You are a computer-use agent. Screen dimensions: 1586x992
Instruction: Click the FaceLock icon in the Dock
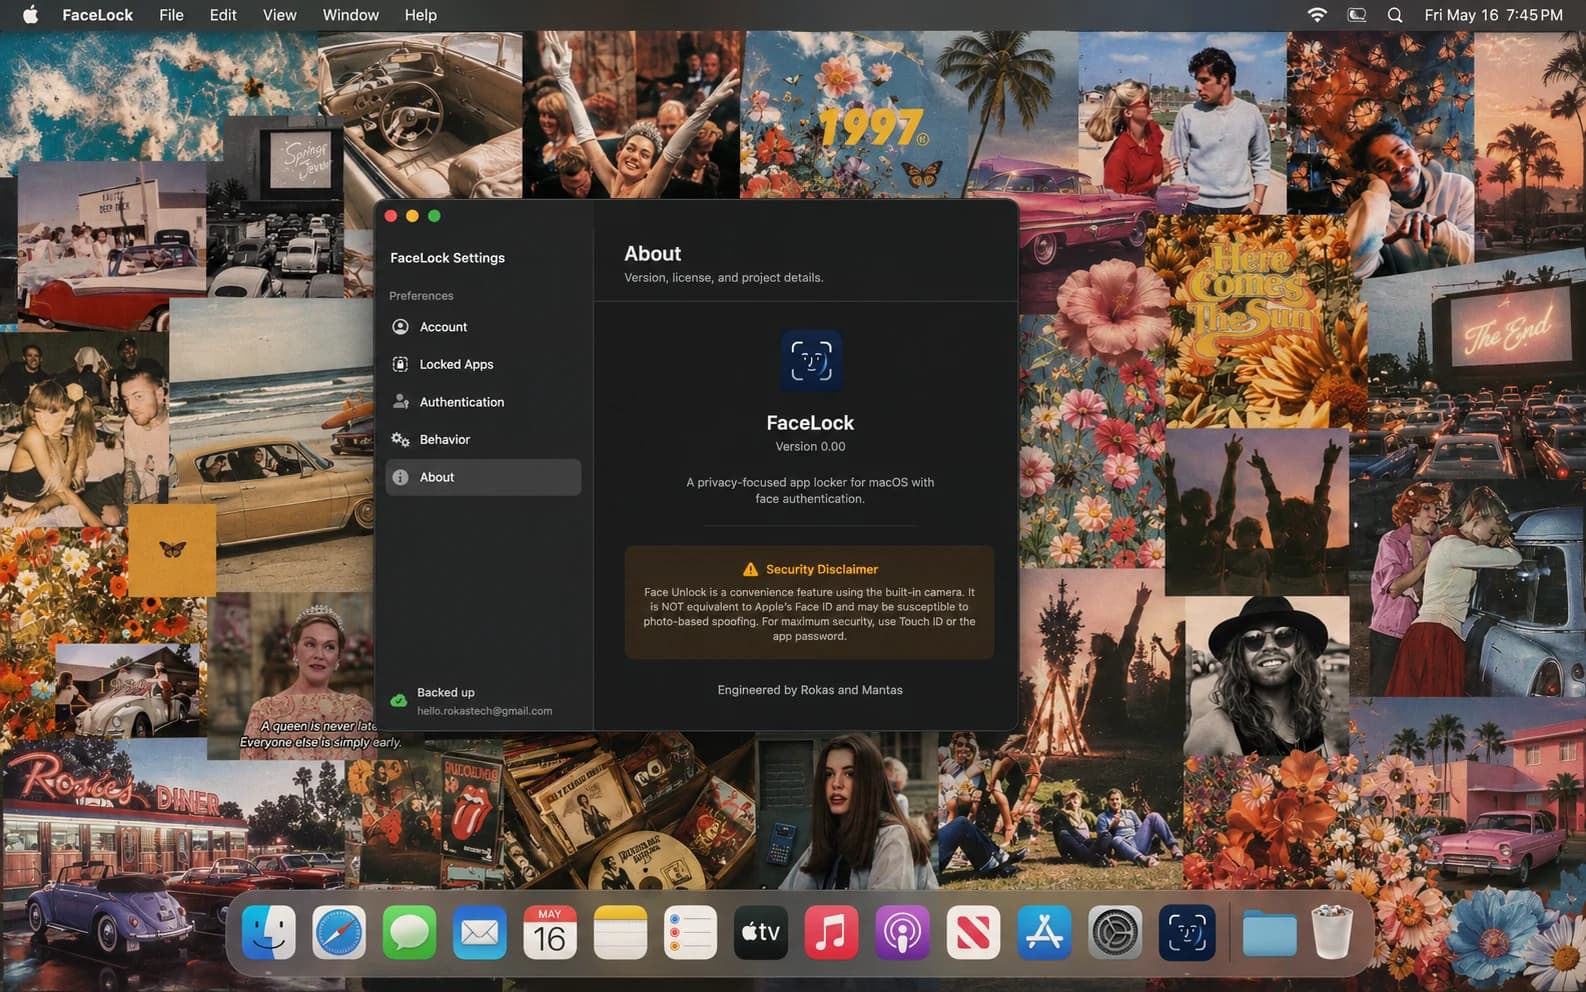point(1187,933)
